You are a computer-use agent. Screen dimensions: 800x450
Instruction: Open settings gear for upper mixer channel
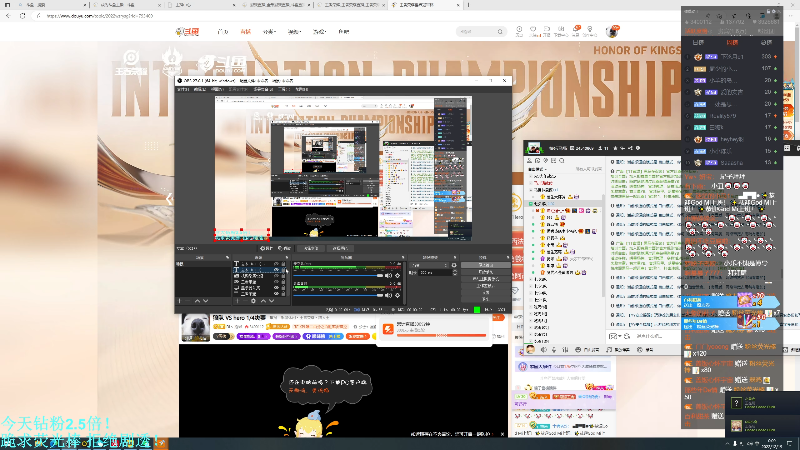coord(397,276)
